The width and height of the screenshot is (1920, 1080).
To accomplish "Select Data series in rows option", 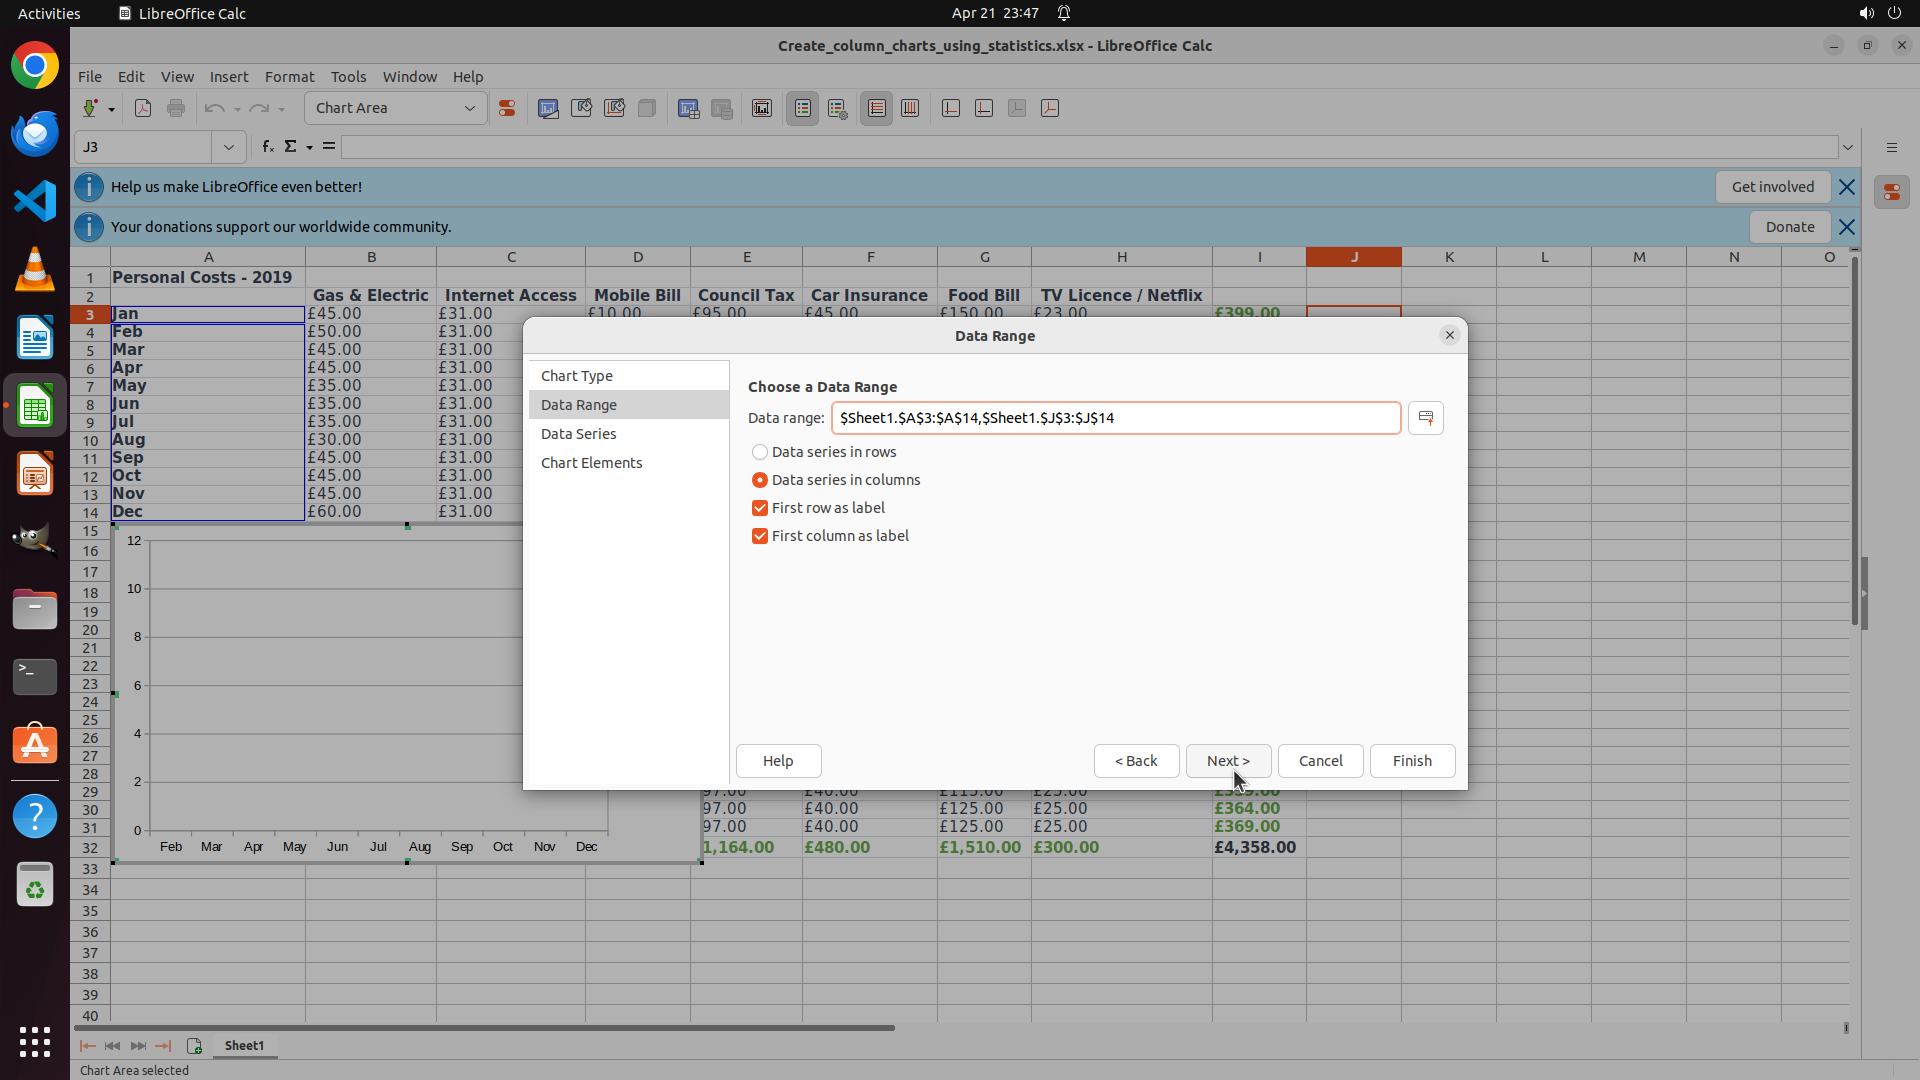I will click(x=760, y=452).
